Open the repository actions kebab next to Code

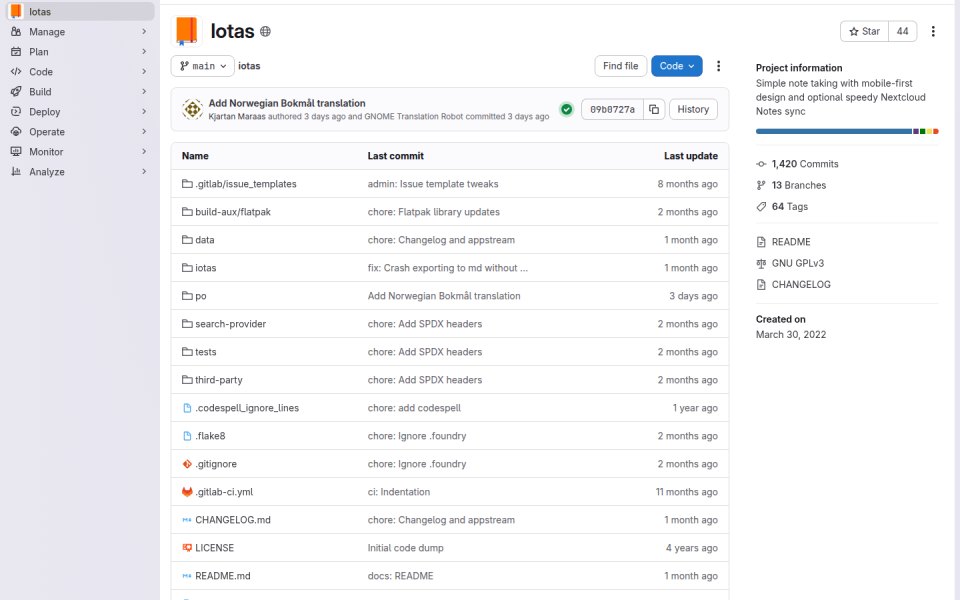coord(718,66)
